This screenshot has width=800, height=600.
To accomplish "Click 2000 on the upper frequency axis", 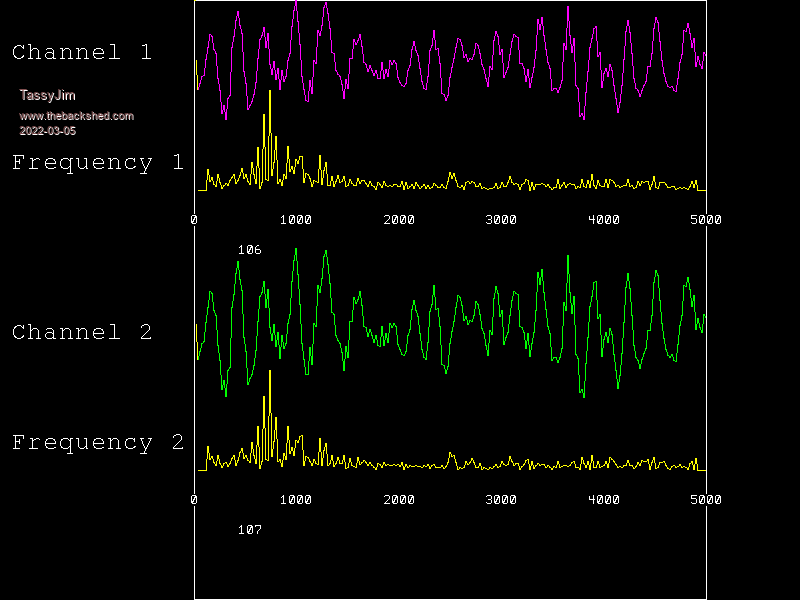I will tap(399, 220).
